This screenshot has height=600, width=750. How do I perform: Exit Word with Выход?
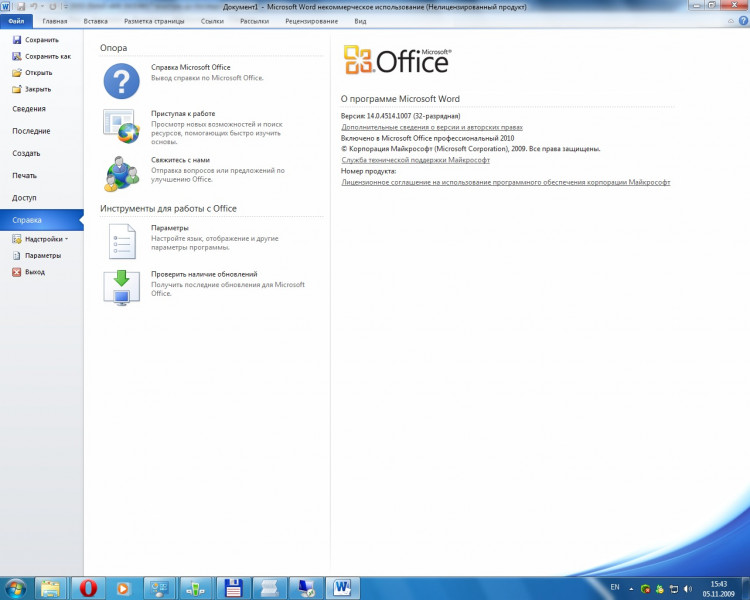29,272
